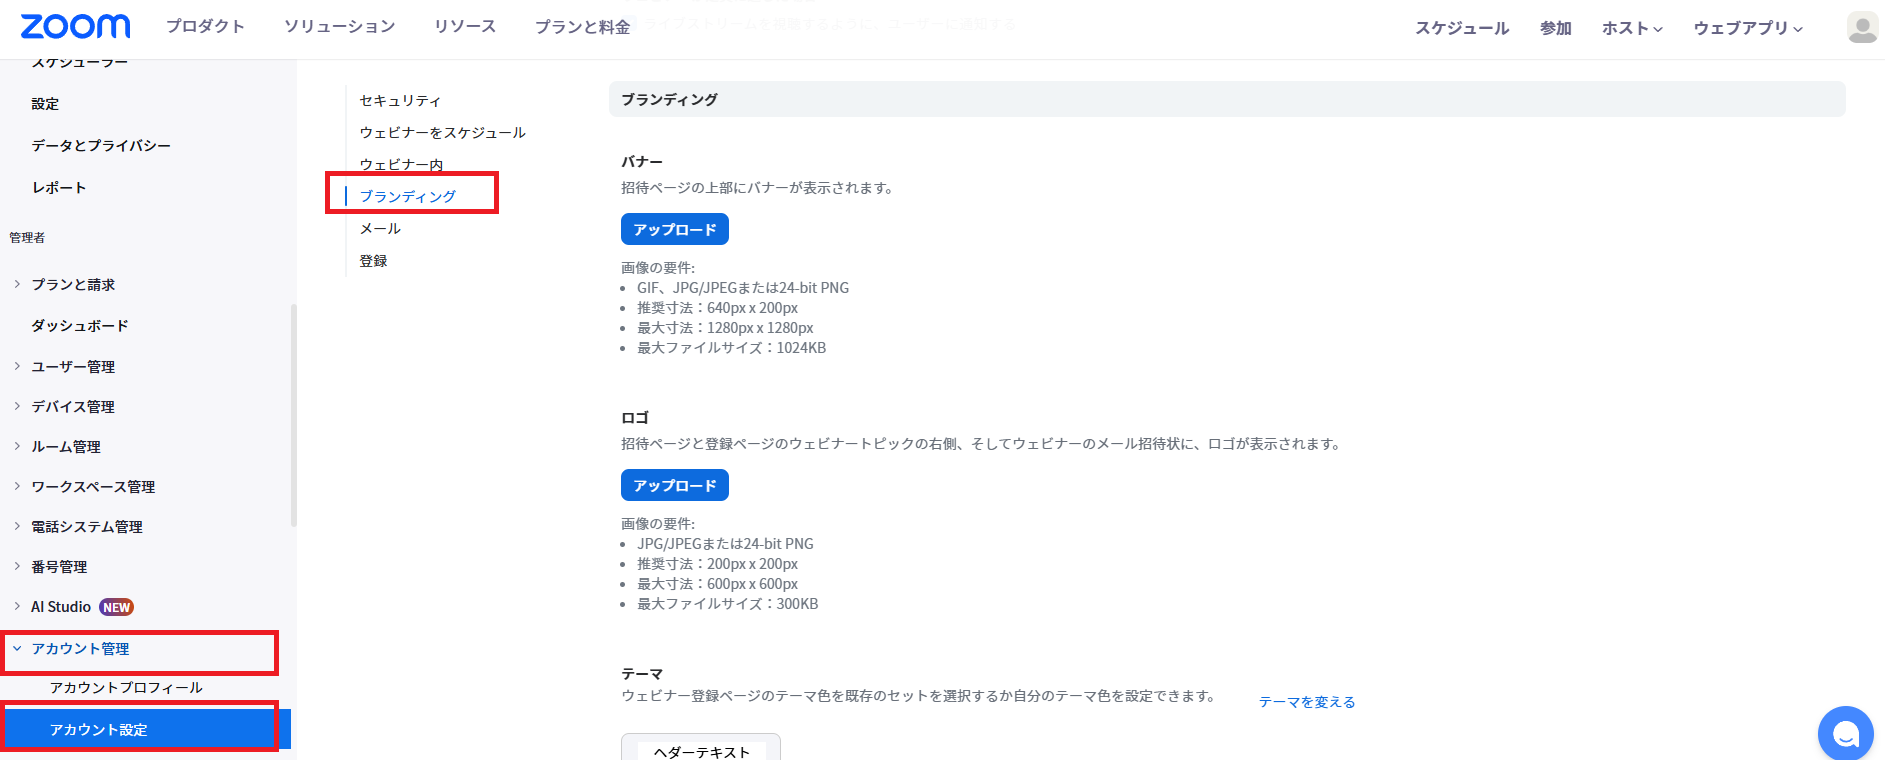1885x760 pixels.
Task: Open the プロダクト menu
Action: 205,27
